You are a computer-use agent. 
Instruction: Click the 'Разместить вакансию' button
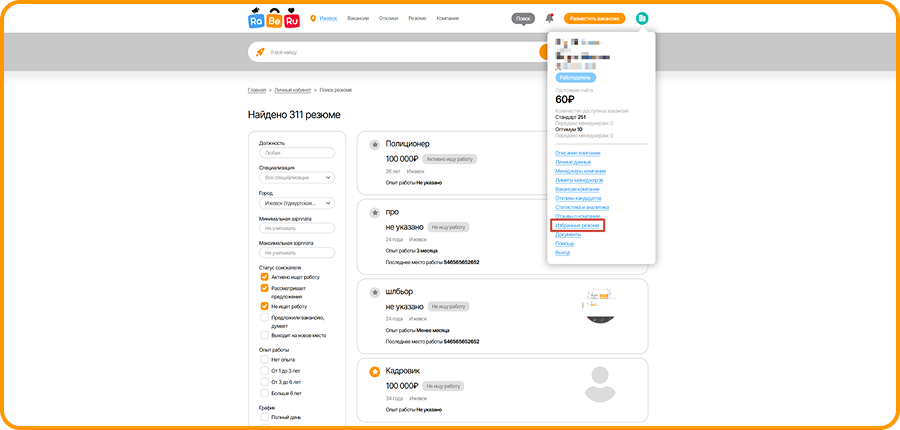click(x=594, y=18)
